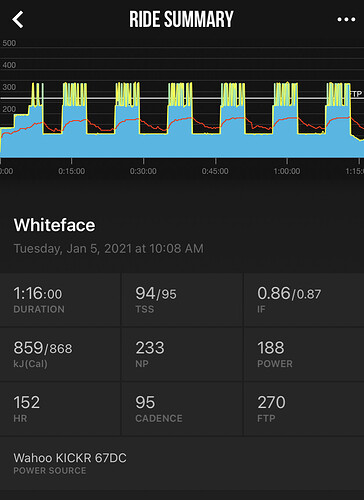364x500 pixels.
Task: Select the Ride Summary title
Action: point(181,19)
